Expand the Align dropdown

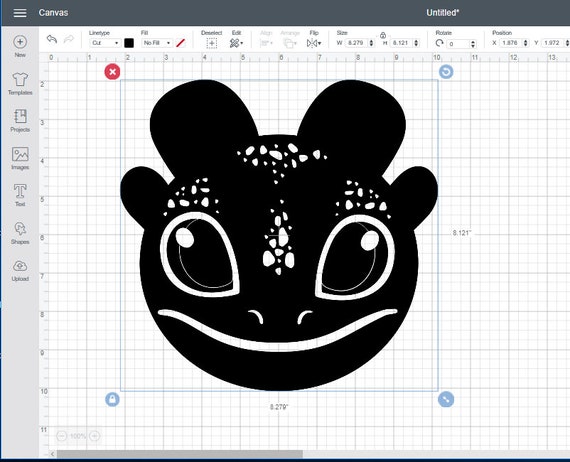(x=266, y=43)
